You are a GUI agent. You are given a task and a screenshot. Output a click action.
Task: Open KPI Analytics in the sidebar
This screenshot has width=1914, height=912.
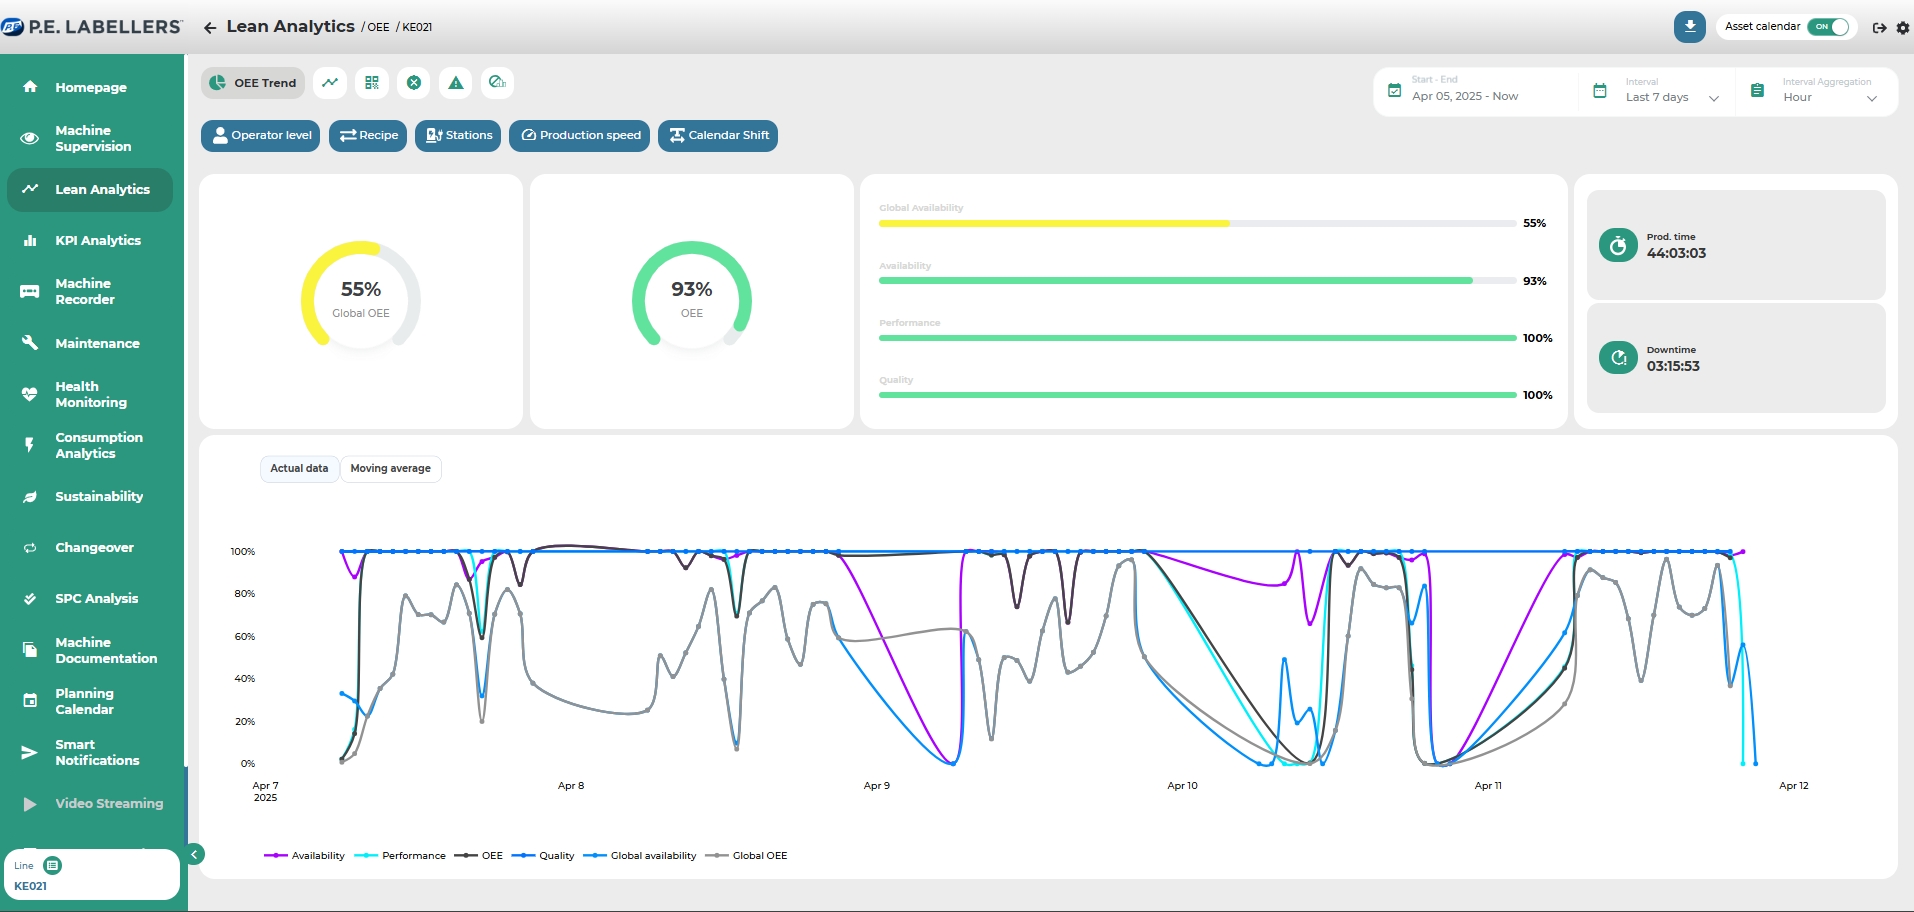pyautogui.click(x=97, y=241)
